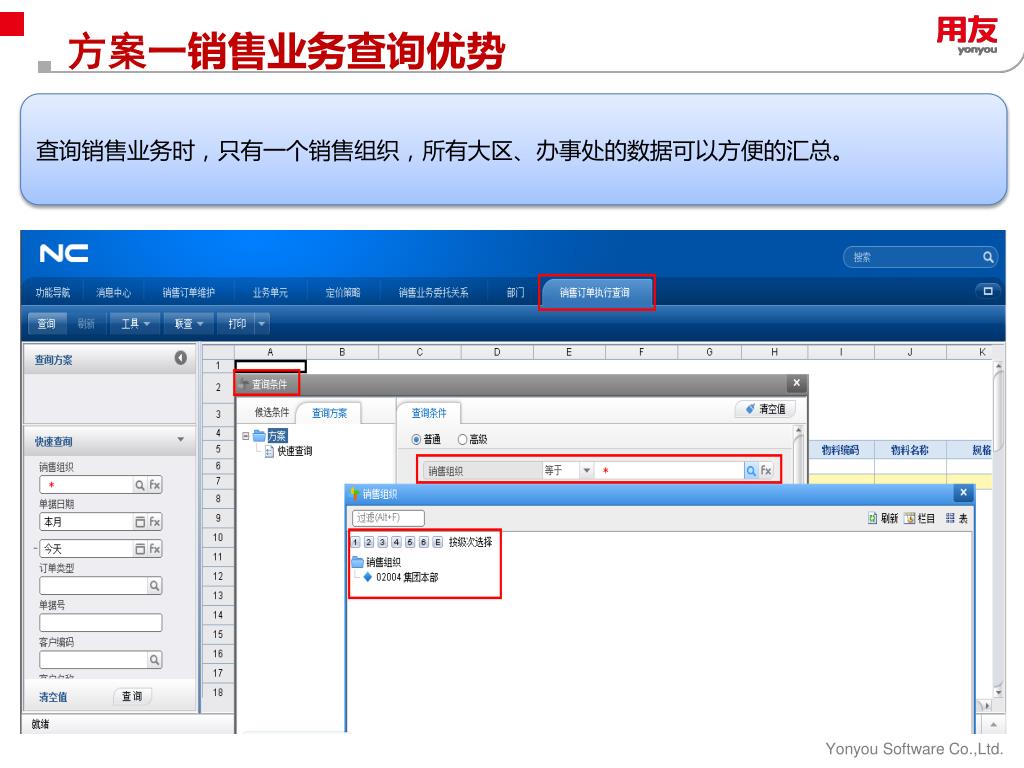The image size is (1024, 768).
Task: Click the 物料编码 column header
Action: (840, 450)
